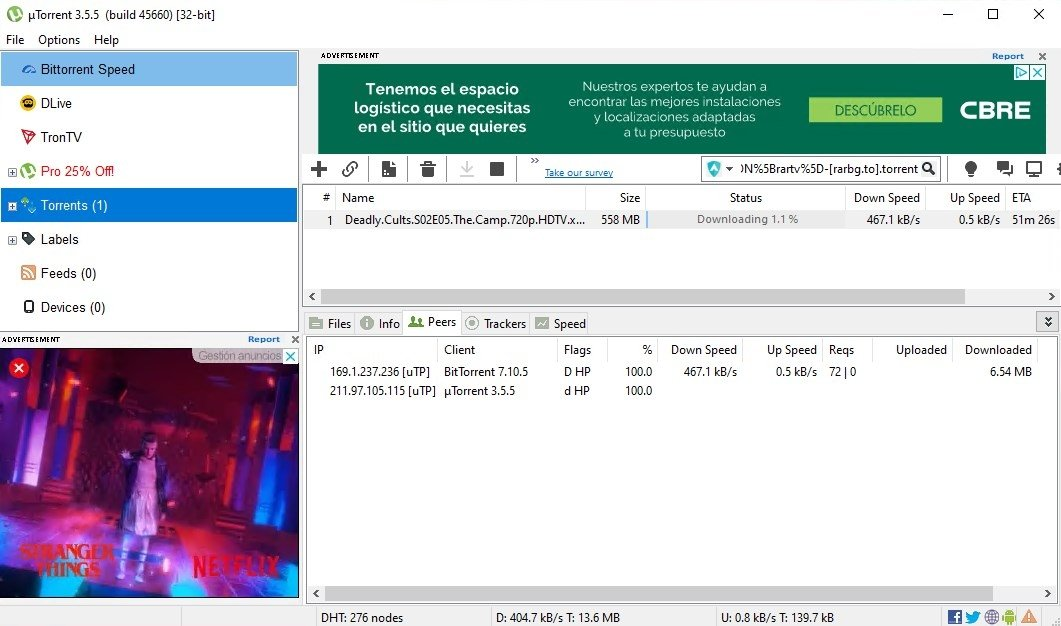The width and height of the screenshot is (1061, 626).
Task: Click the Twitter icon in status bar
Action: click(972, 617)
